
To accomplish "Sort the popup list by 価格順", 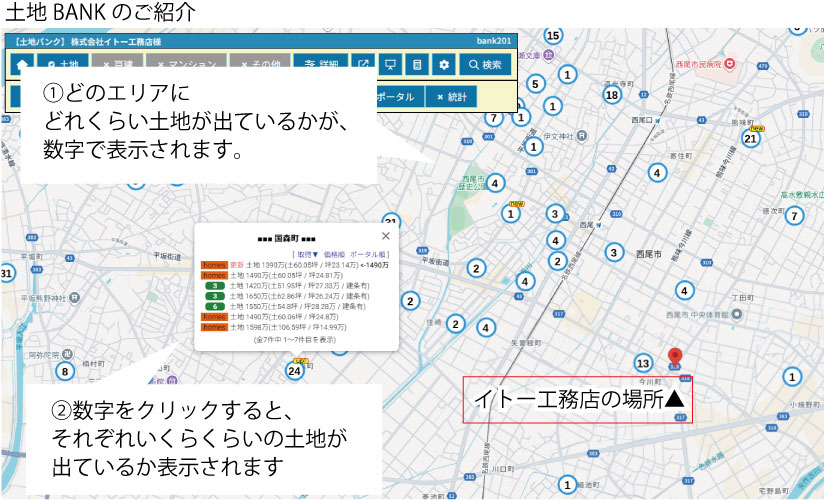I will click(334, 254).
